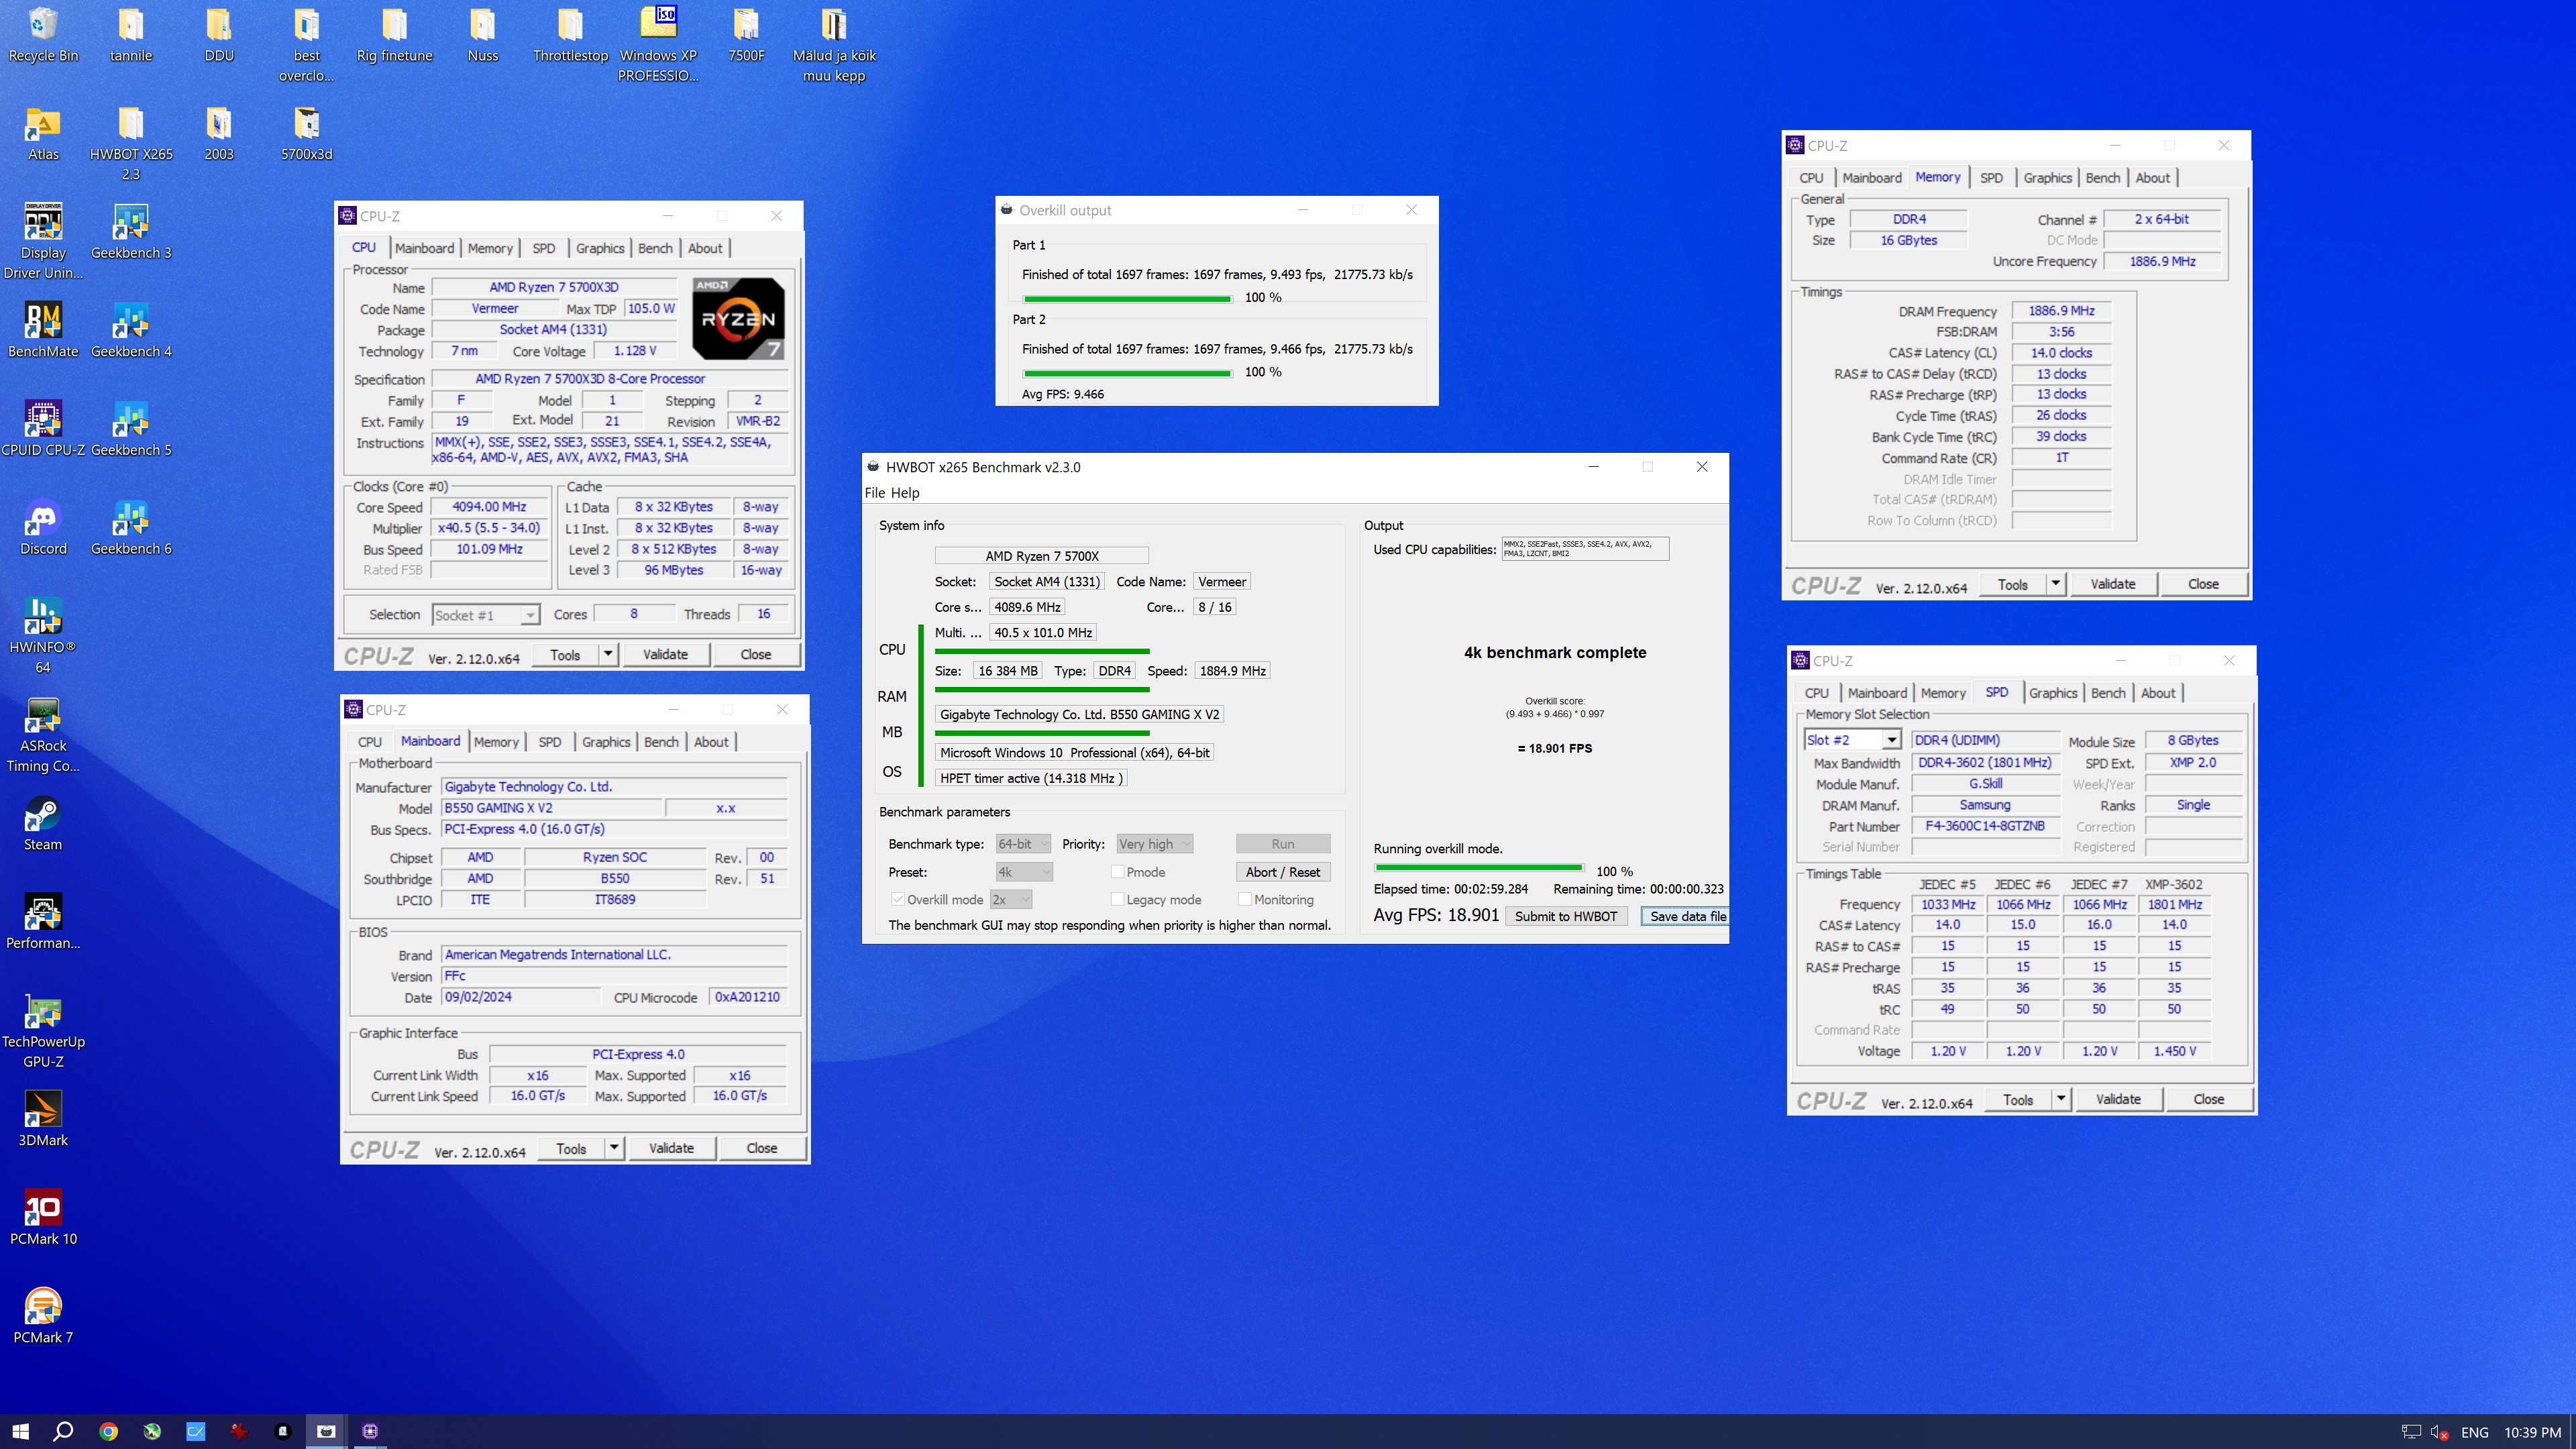Open the Benchmark type 64-bit dropdown
The height and width of the screenshot is (1449, 2576).
tap(1023, 844)
